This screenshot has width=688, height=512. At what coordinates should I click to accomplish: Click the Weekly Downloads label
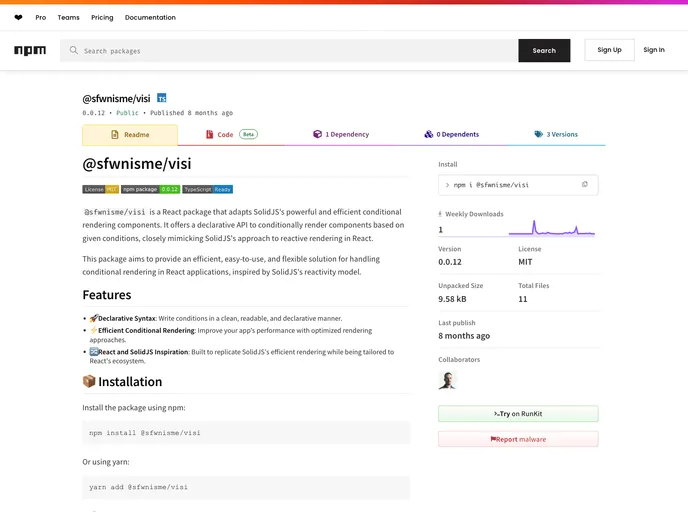[x=474, y=214]
